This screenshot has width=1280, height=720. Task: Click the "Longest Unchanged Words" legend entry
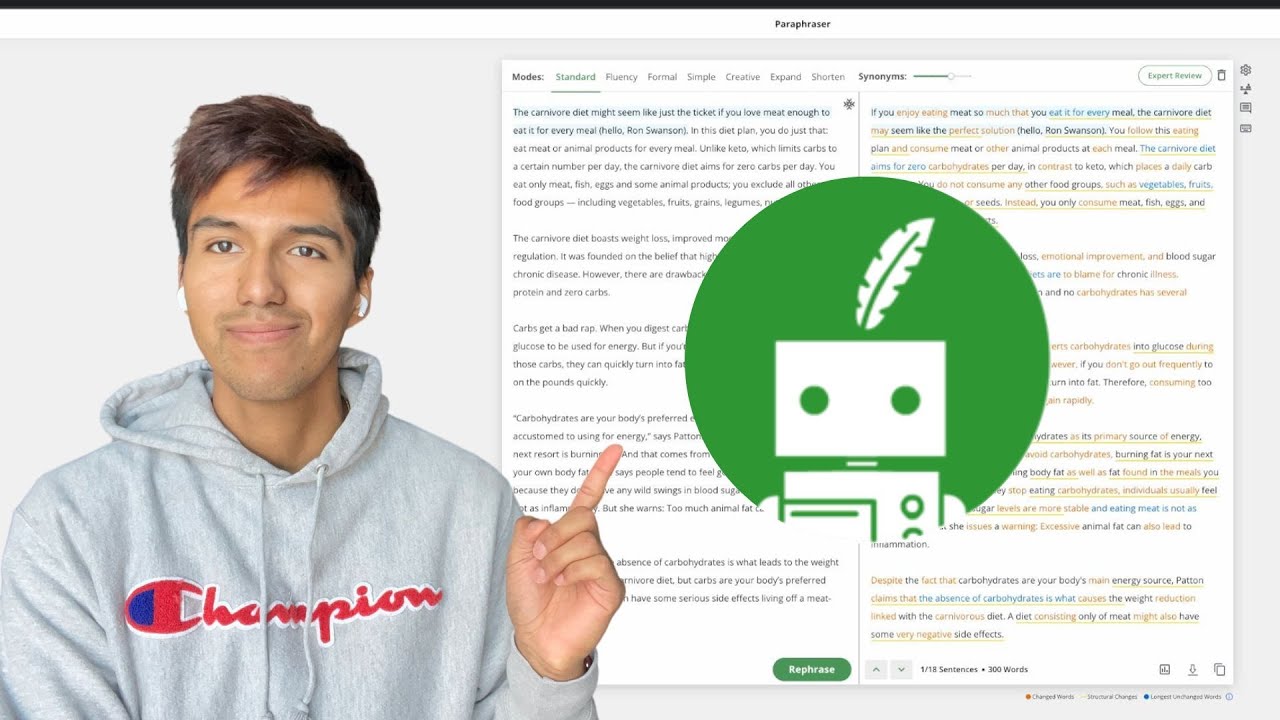[1182, 697]
